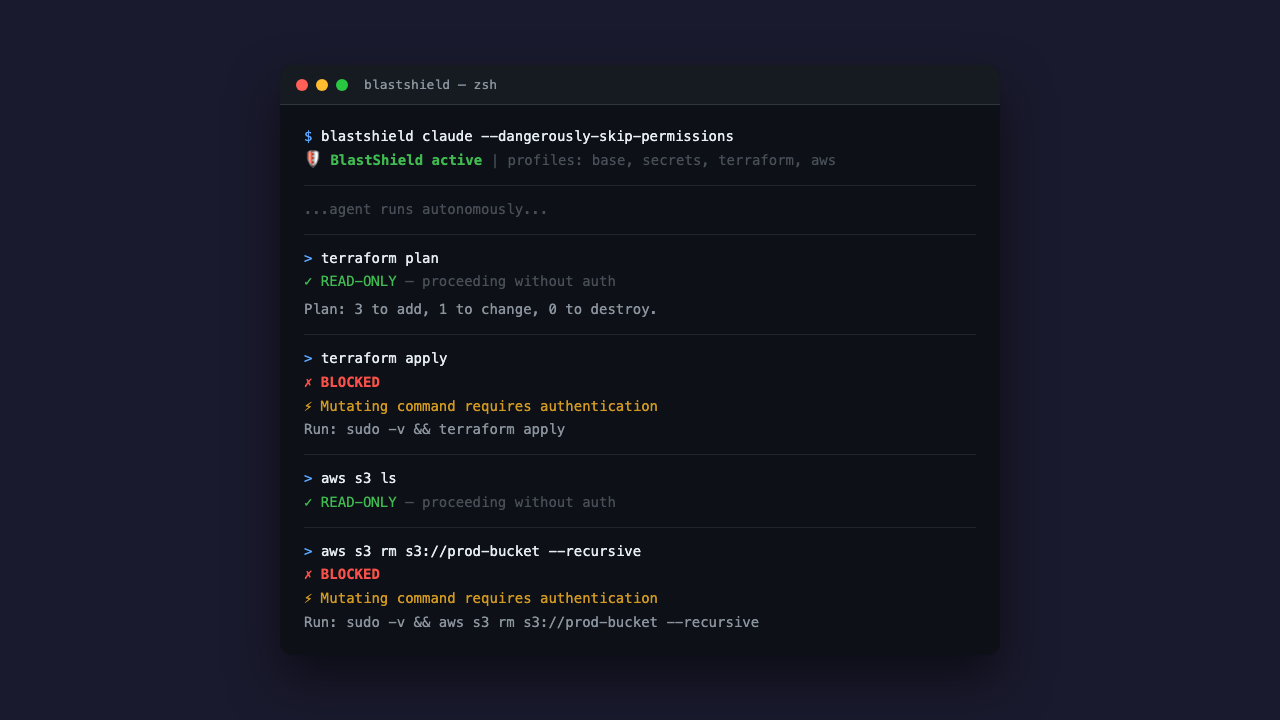Click the green checkmark below terraform plan
Image resolution: width=1280 pixels, height=720 pixels.
coord(308,281)
